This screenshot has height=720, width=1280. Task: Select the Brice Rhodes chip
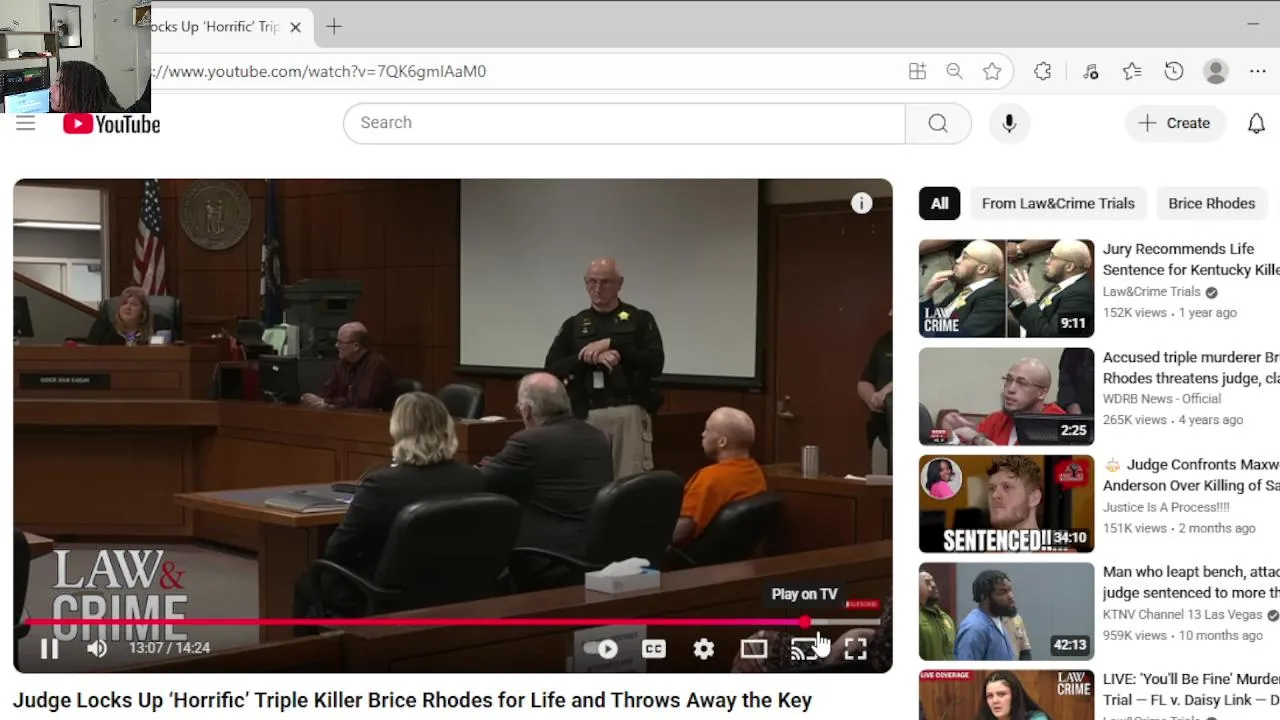pos(1211,203)
